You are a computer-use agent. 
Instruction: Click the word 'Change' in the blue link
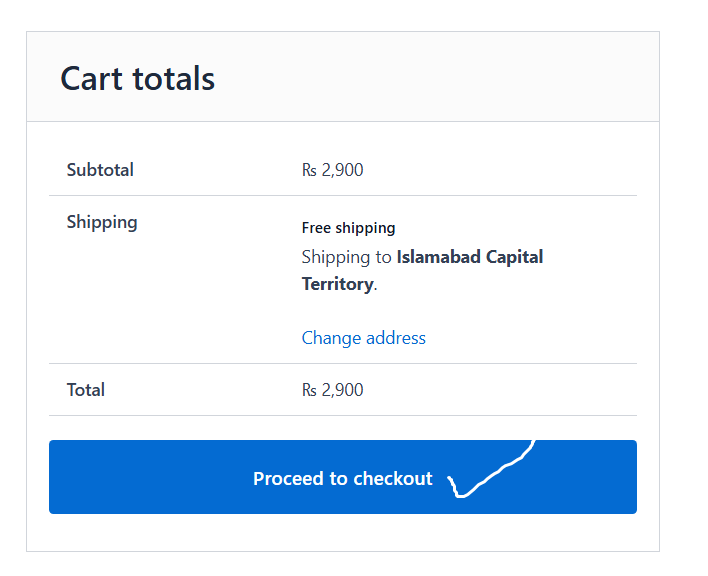[x=331, y=338]
